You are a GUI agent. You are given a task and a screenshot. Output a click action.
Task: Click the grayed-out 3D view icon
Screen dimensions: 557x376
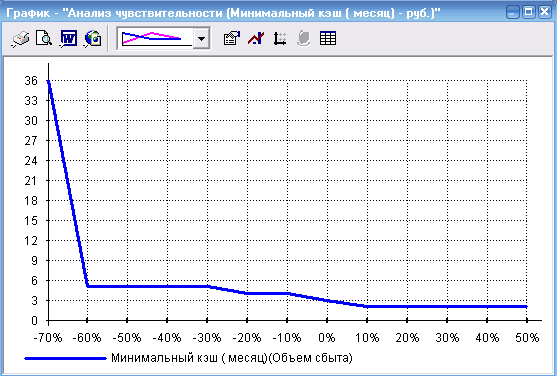click(x=304, y=38)
